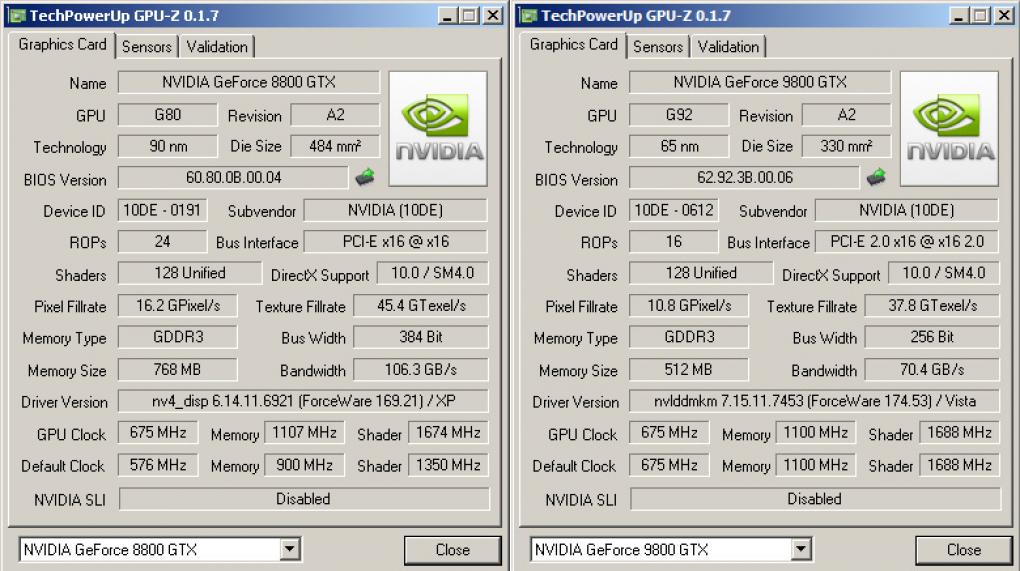Click the Die Size value 330 mm²
This screenshot has width=1020, height=571.
[x=846, y=146]
